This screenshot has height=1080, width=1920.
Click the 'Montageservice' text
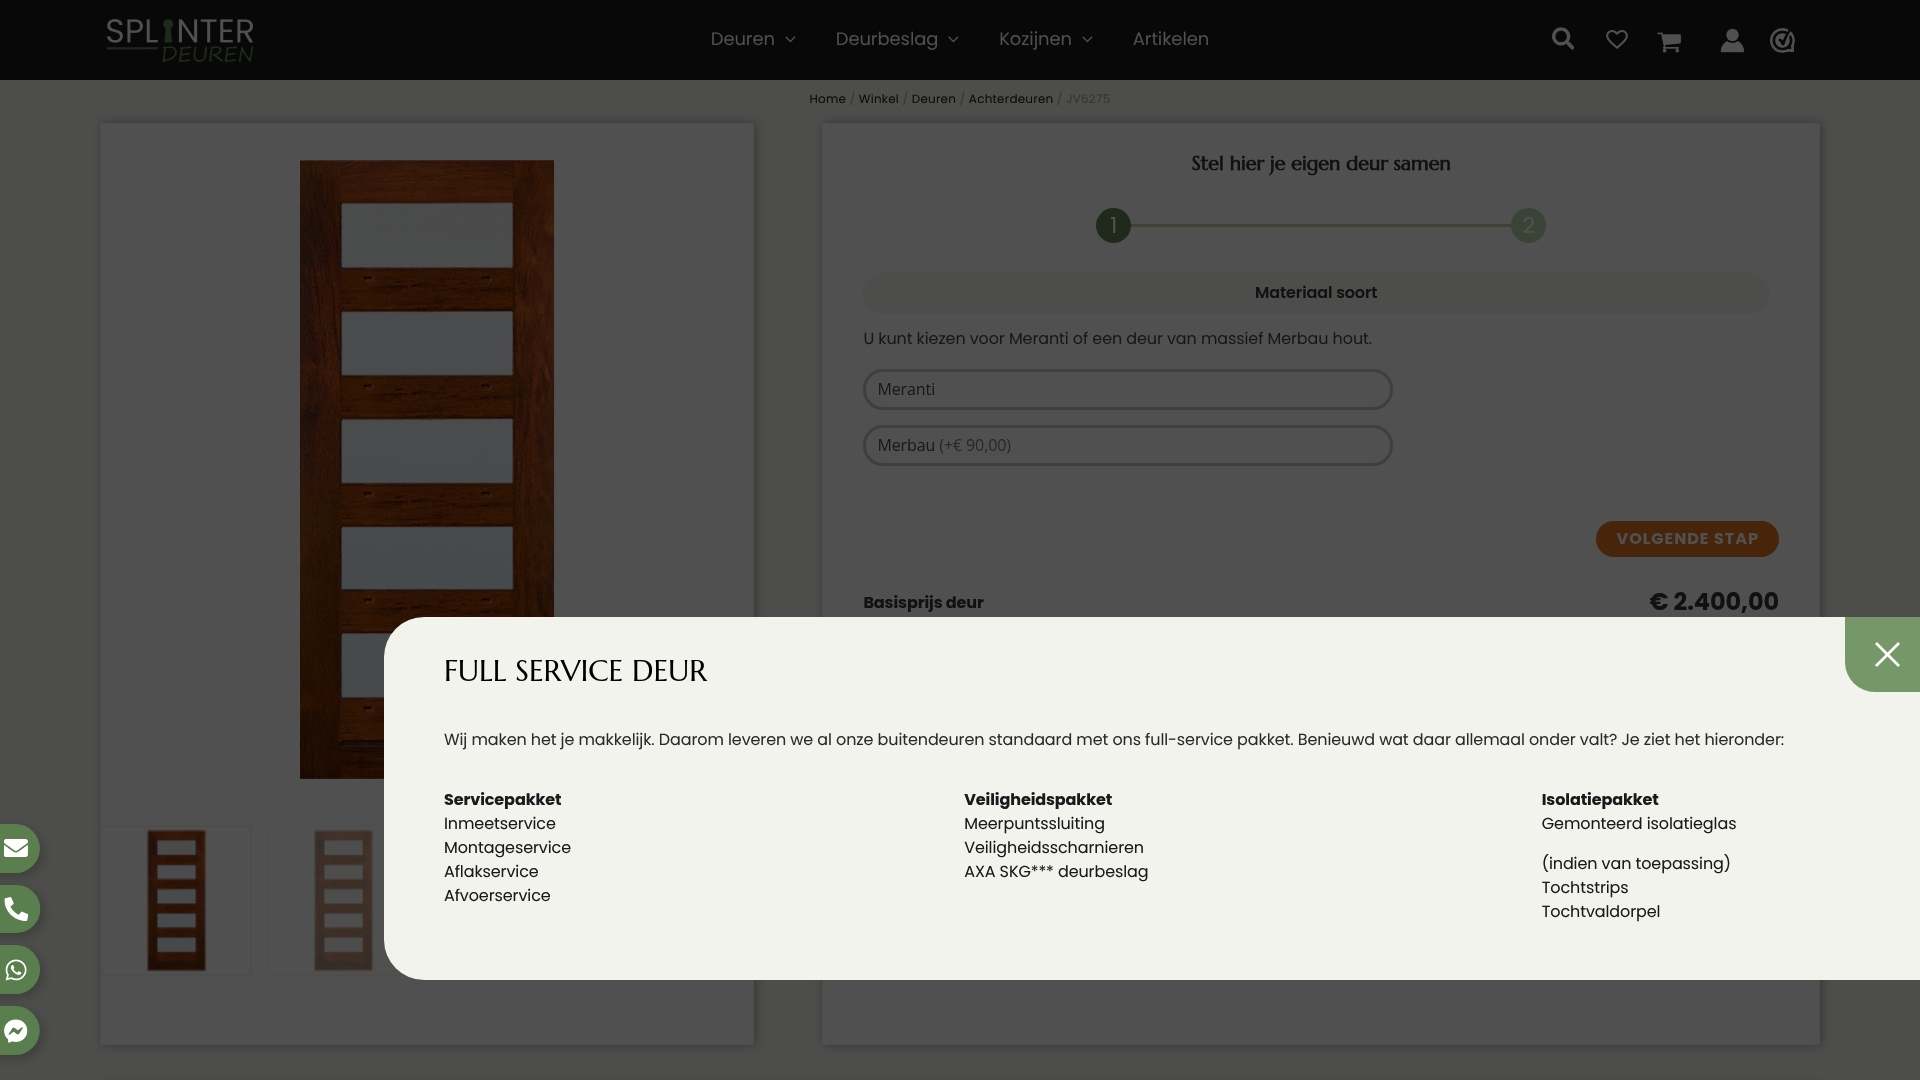click(507, 847)
